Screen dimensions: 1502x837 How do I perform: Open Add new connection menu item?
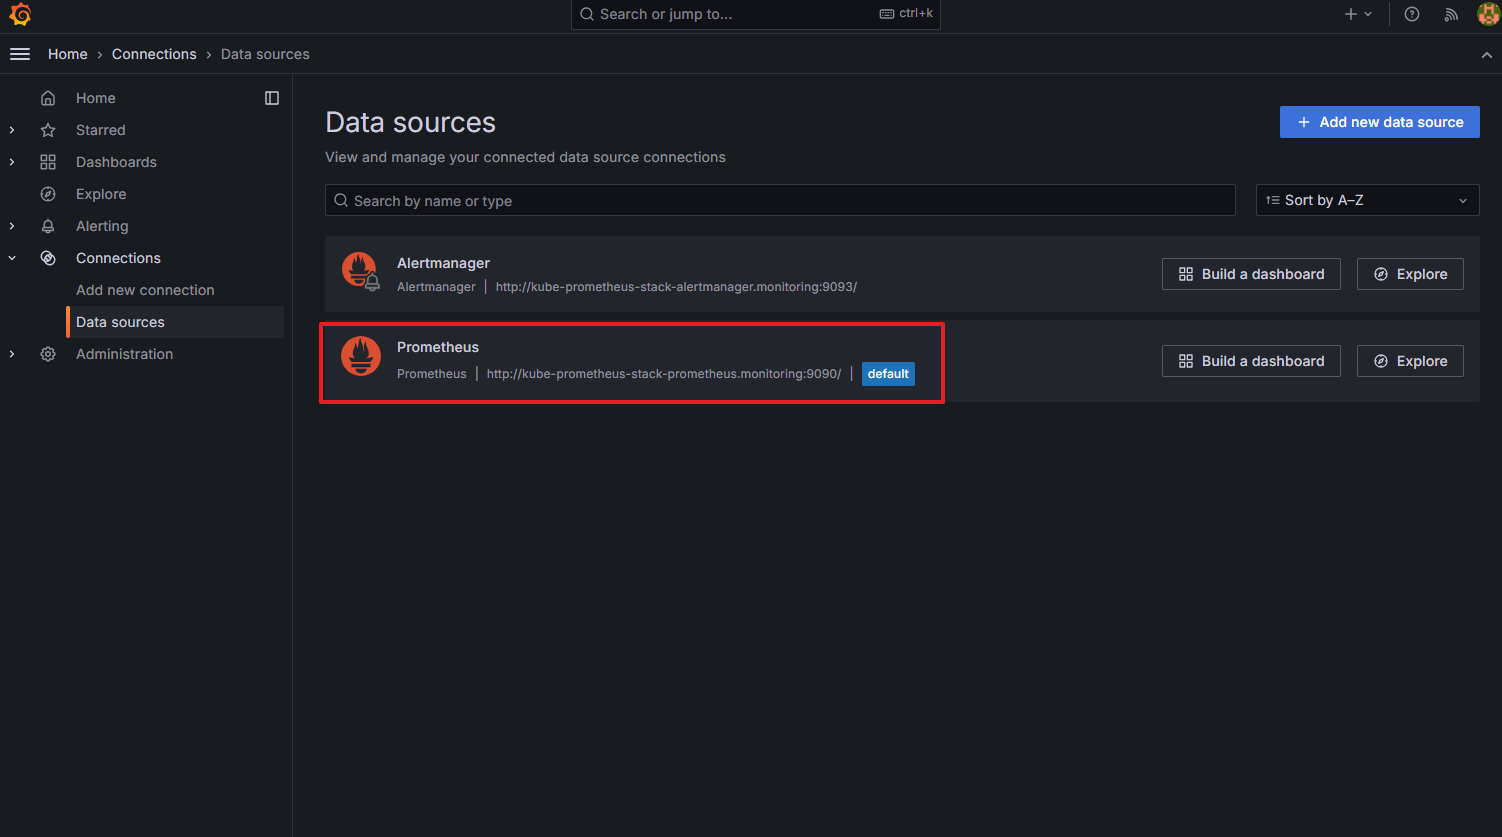(x=145, y=290)
